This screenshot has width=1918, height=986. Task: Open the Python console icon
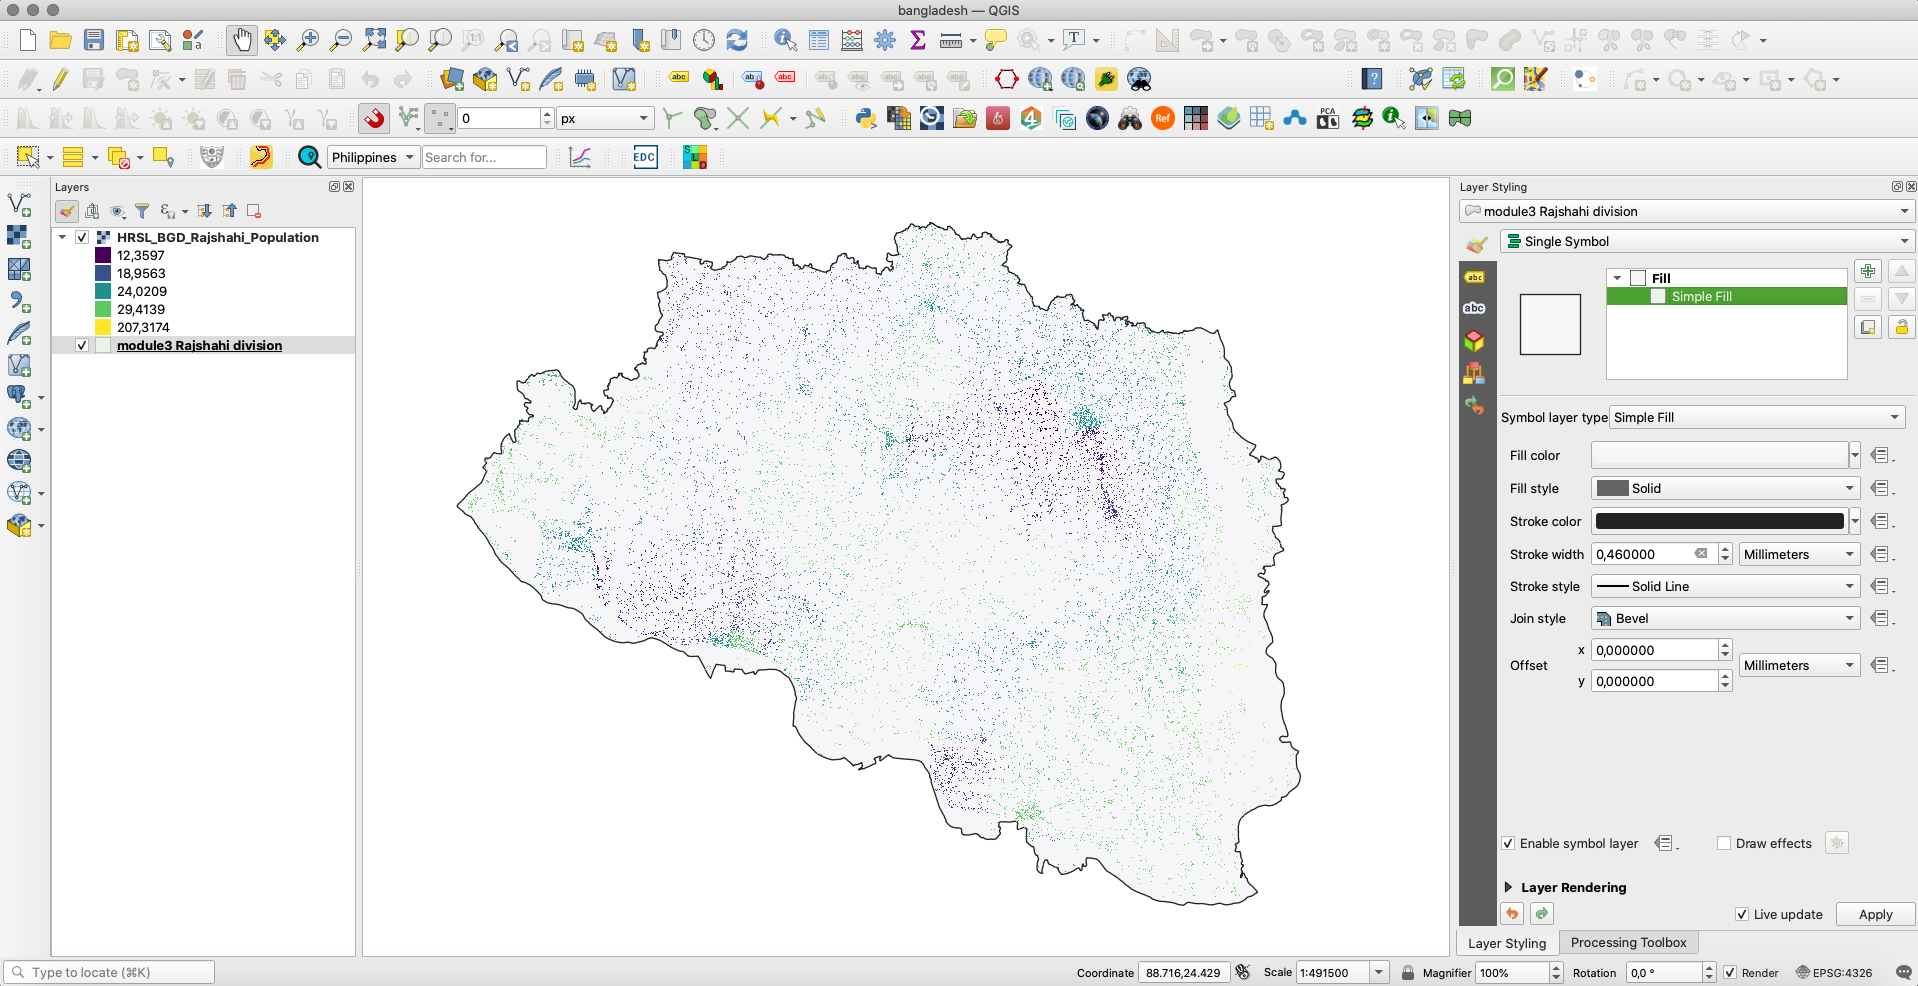[x=866, y=118]
